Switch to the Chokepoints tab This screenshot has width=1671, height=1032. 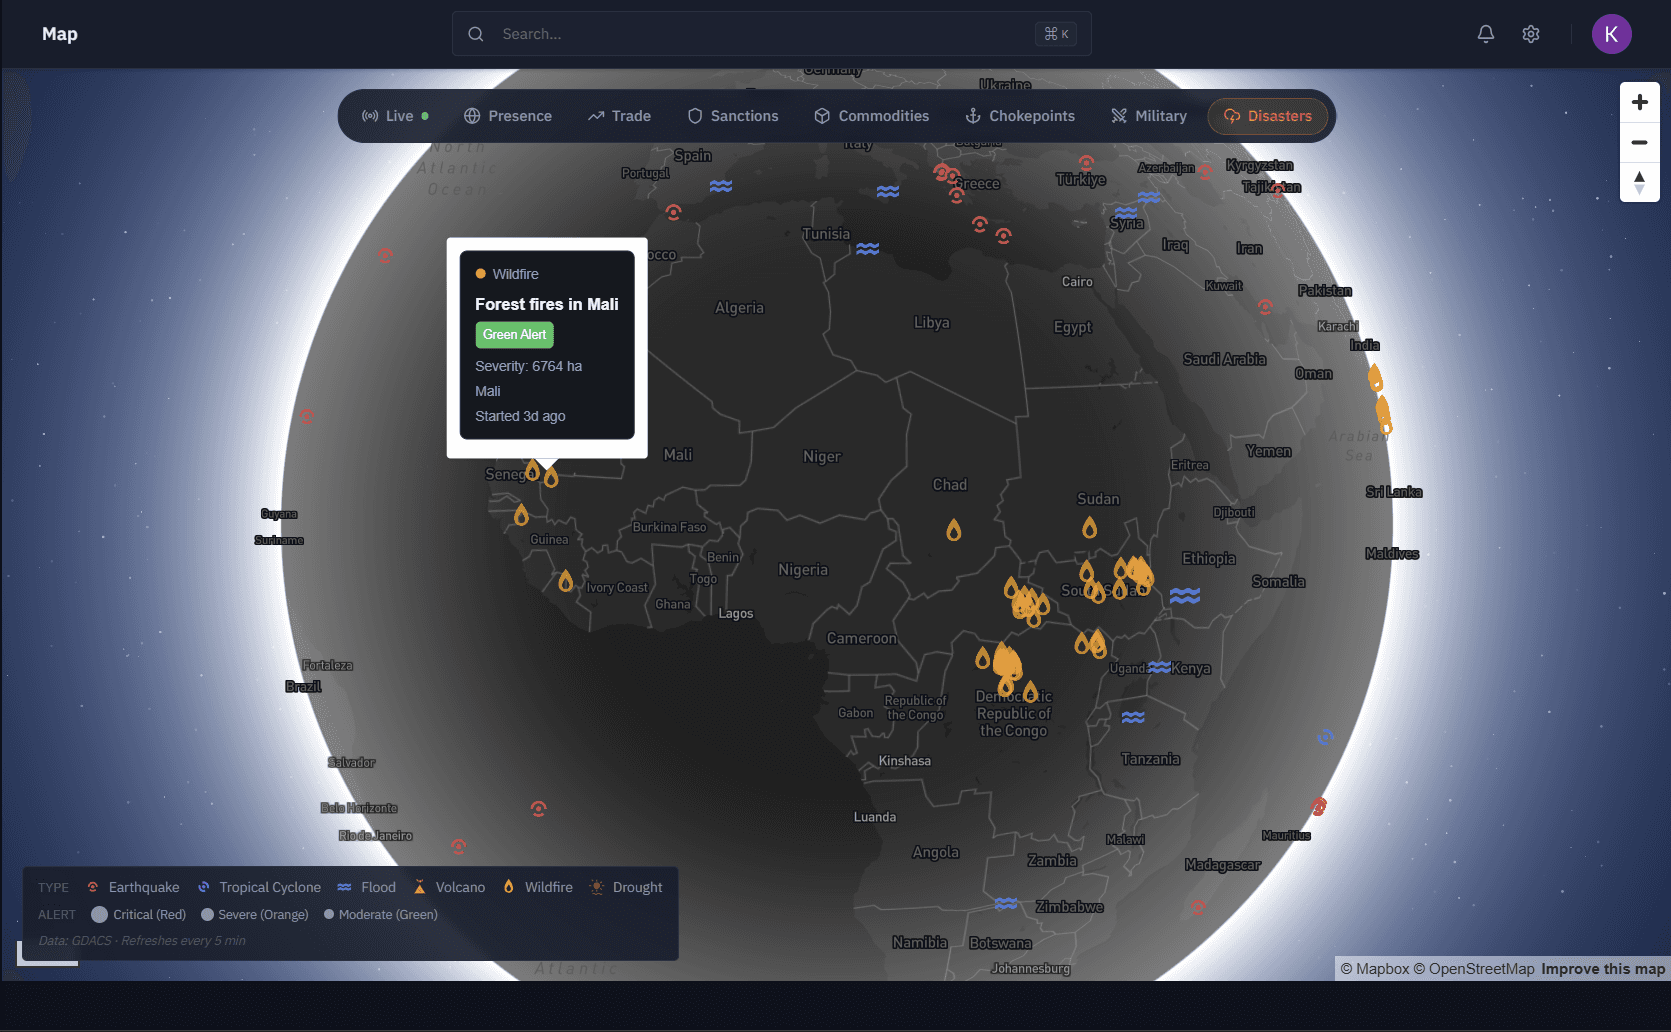[1019, 116]
